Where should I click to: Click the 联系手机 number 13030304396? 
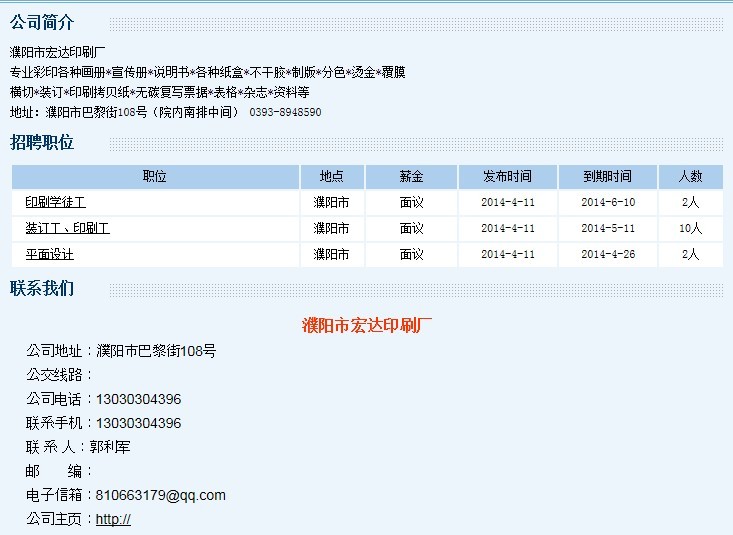(x=138, y=423)
